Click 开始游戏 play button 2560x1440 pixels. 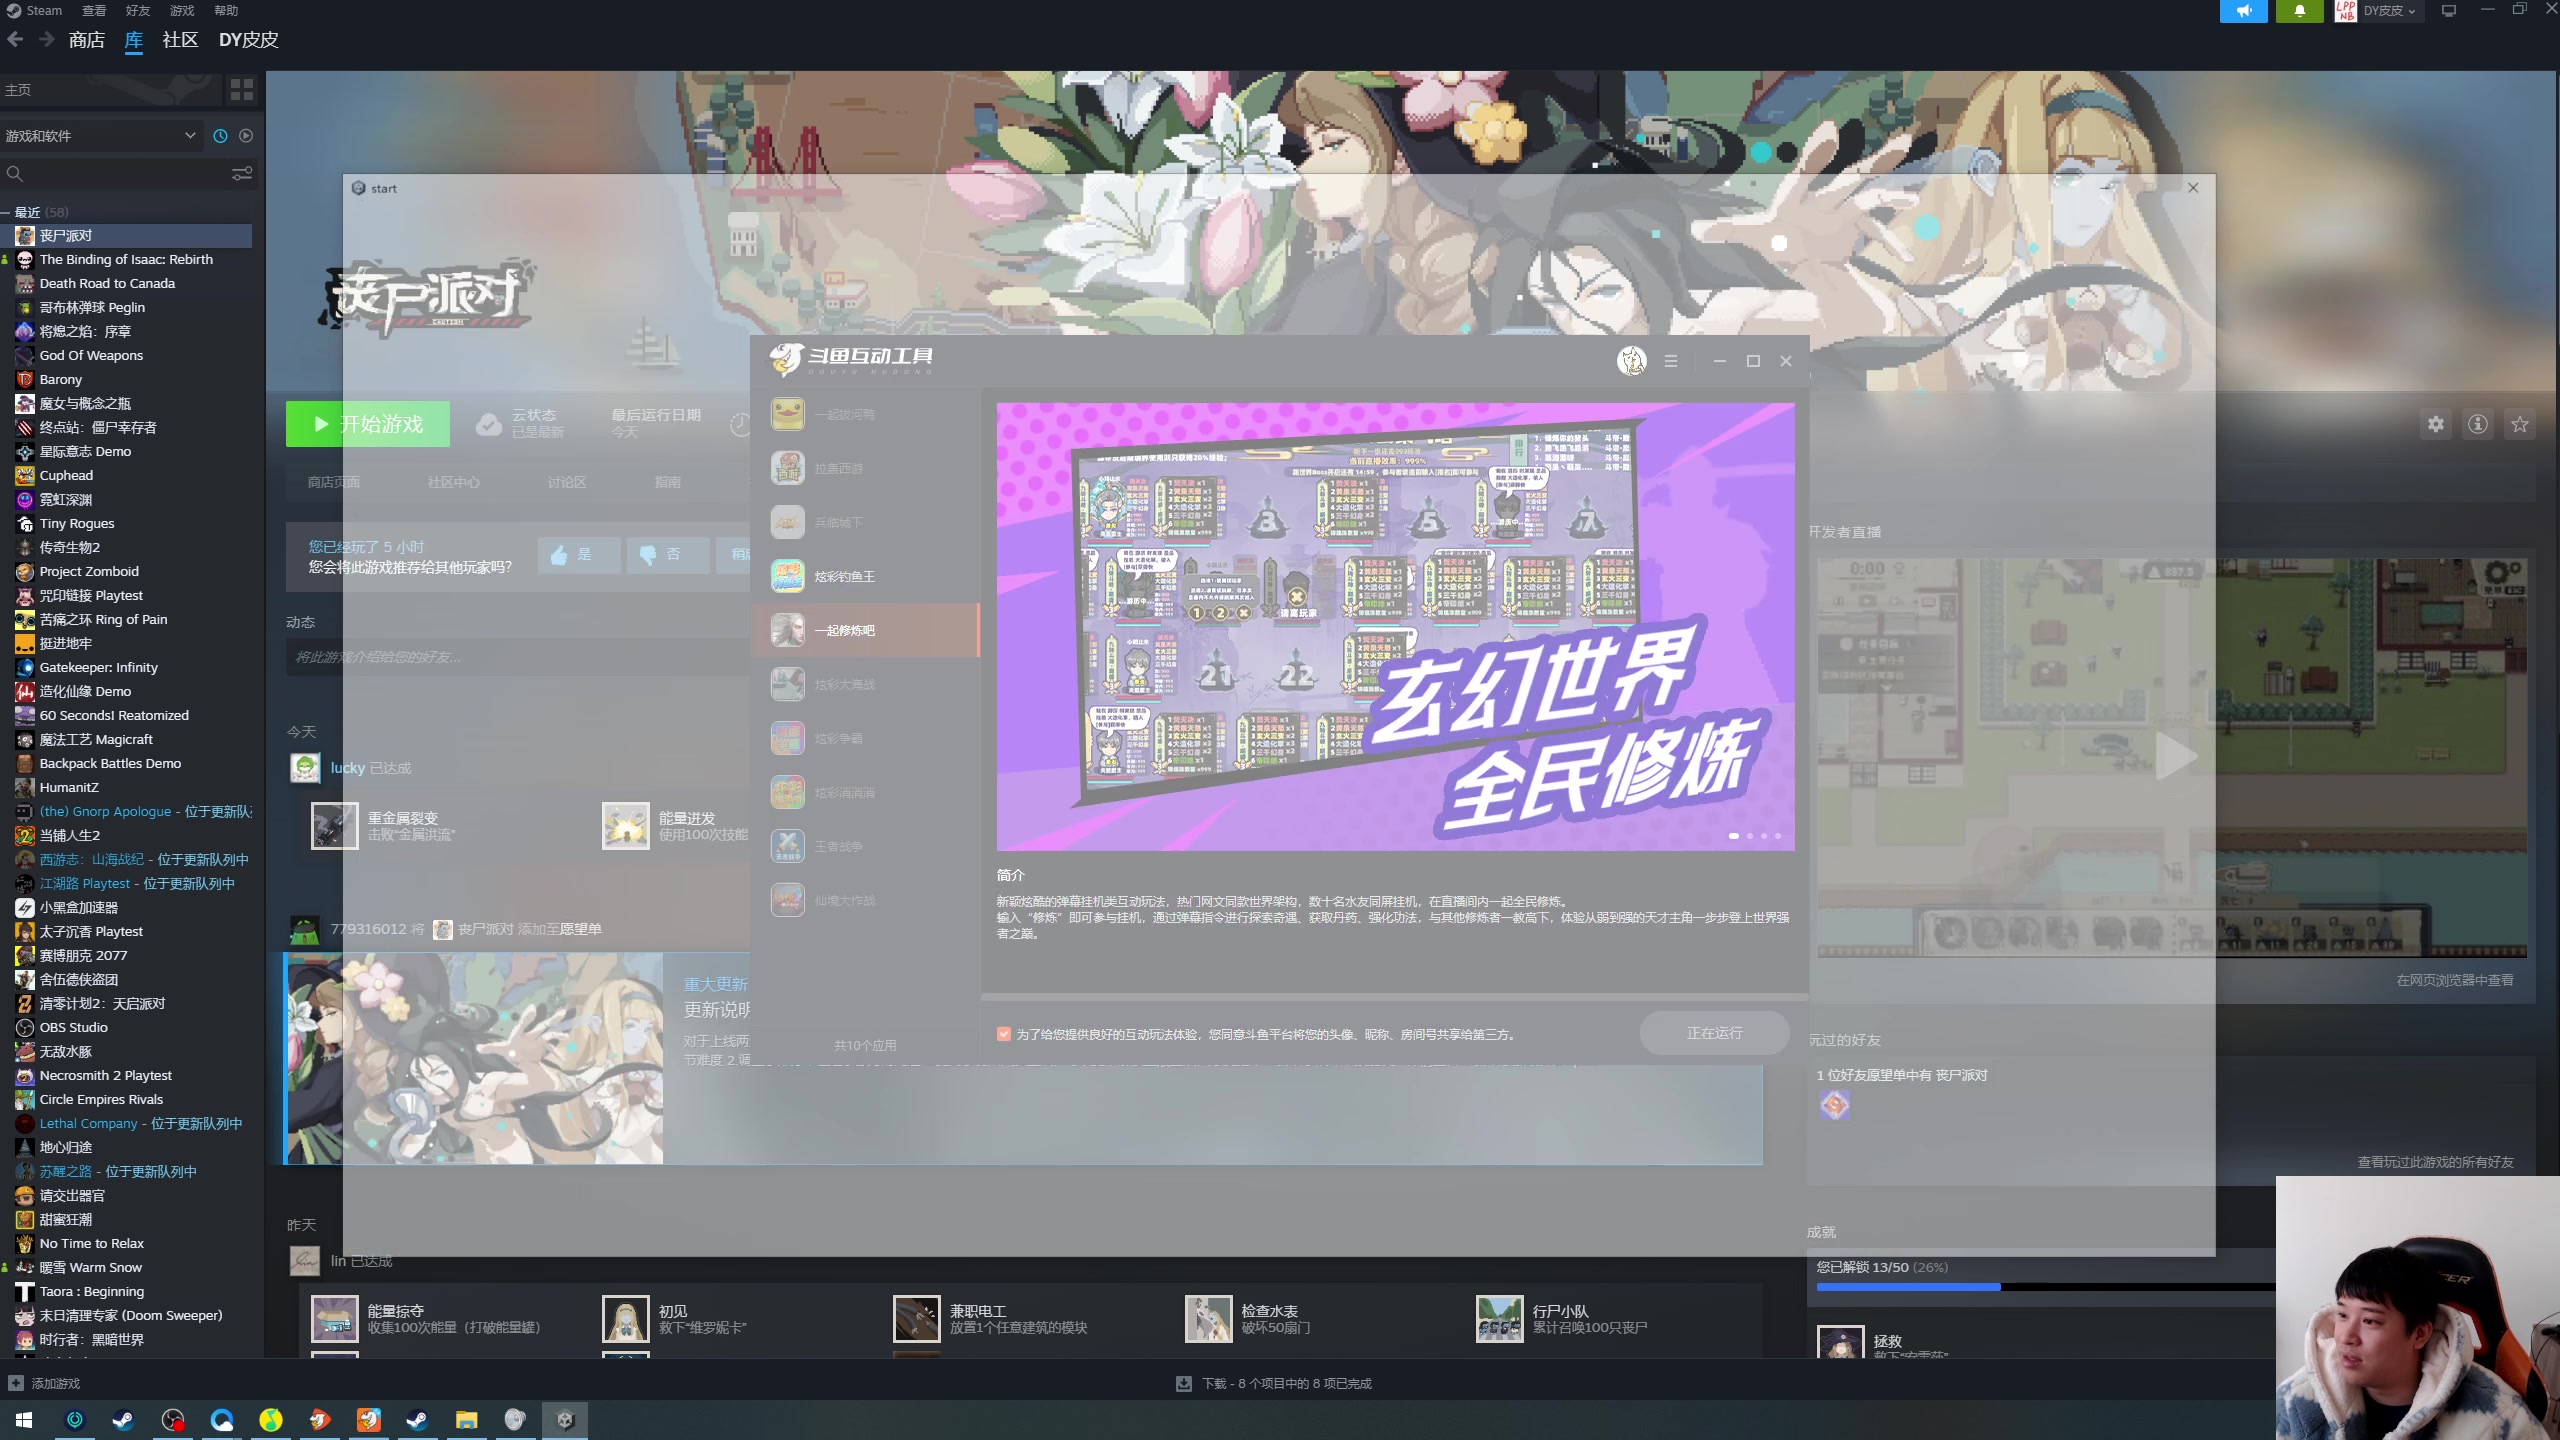tap(368, 424)
